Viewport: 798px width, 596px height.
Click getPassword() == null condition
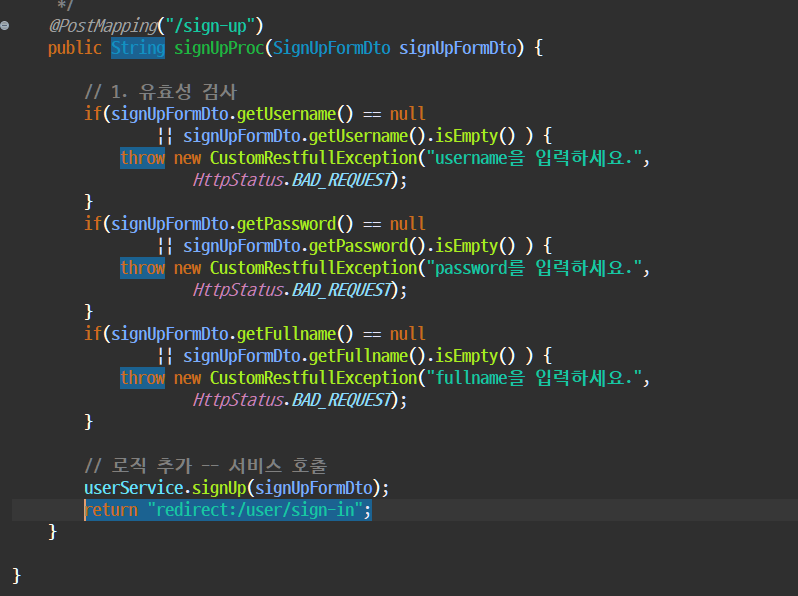click(331, 224)
